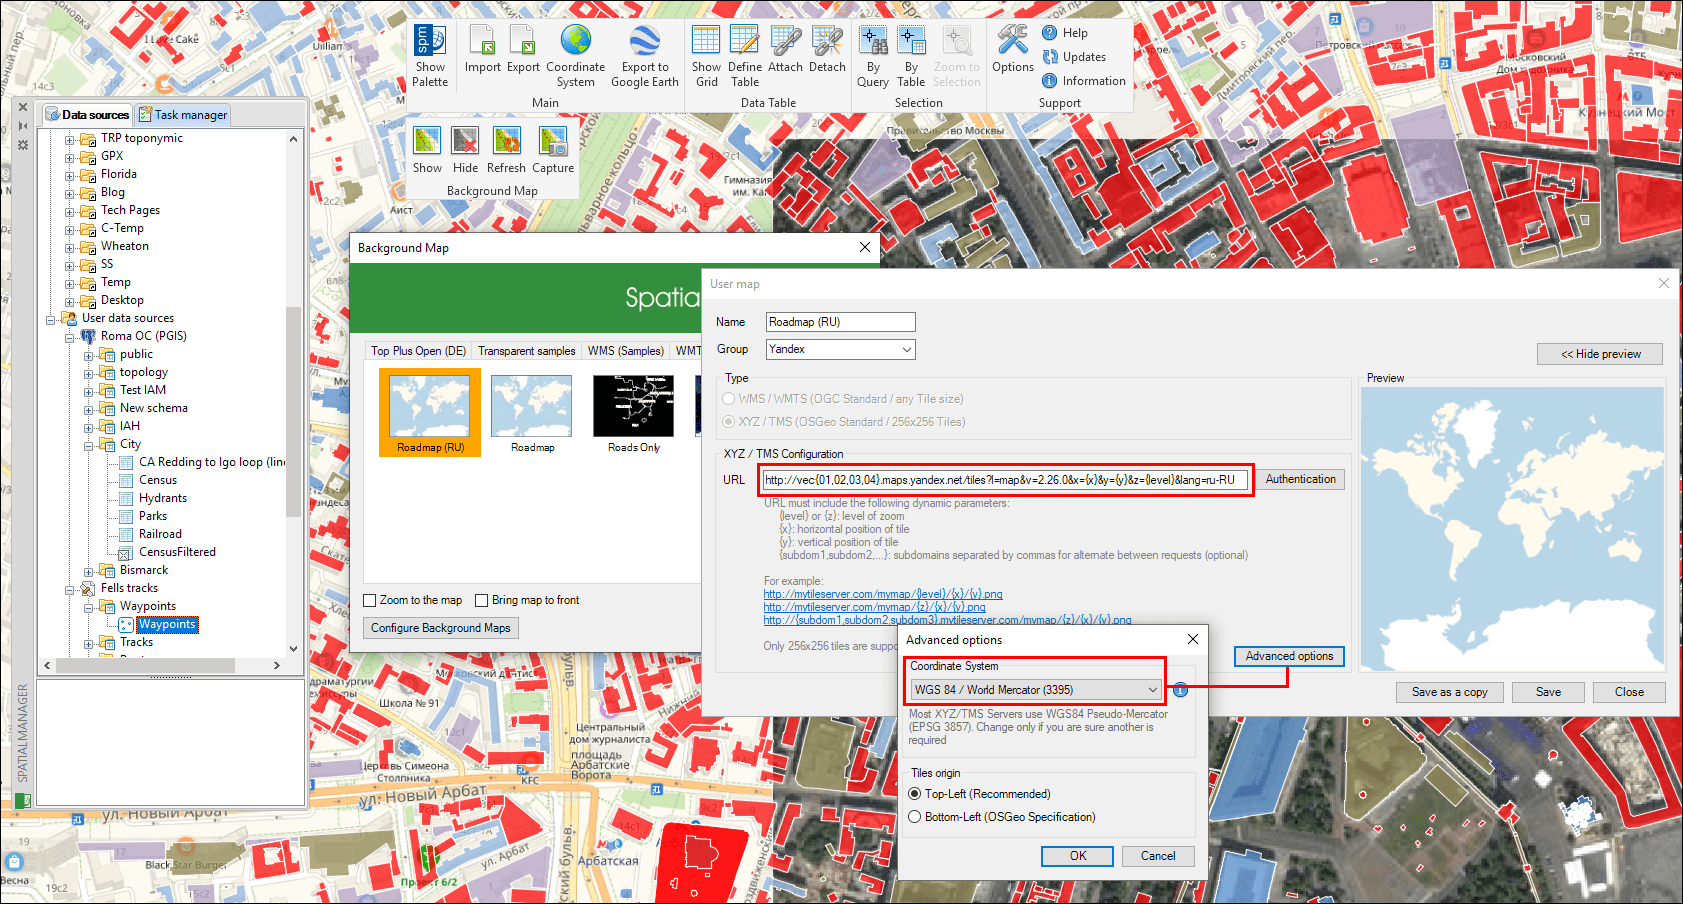Select WMS / WMTS type radio
1683x904 pixels.
[729, 399]
